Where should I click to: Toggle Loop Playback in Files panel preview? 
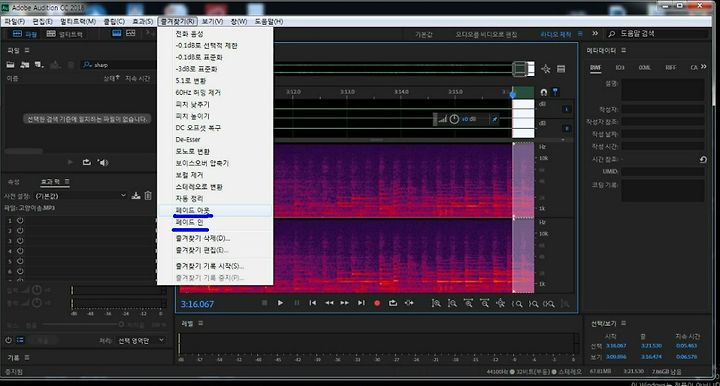(86, 162)
